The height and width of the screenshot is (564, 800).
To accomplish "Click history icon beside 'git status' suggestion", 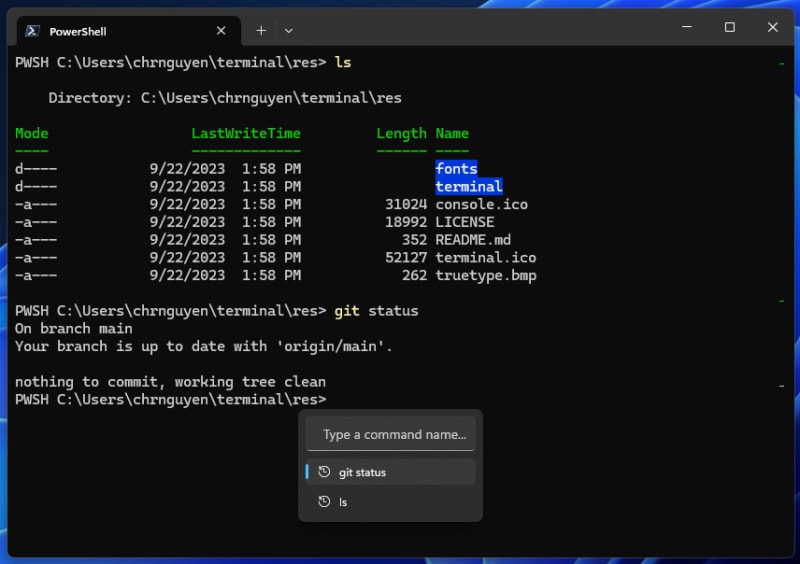I will pos(324,472).
